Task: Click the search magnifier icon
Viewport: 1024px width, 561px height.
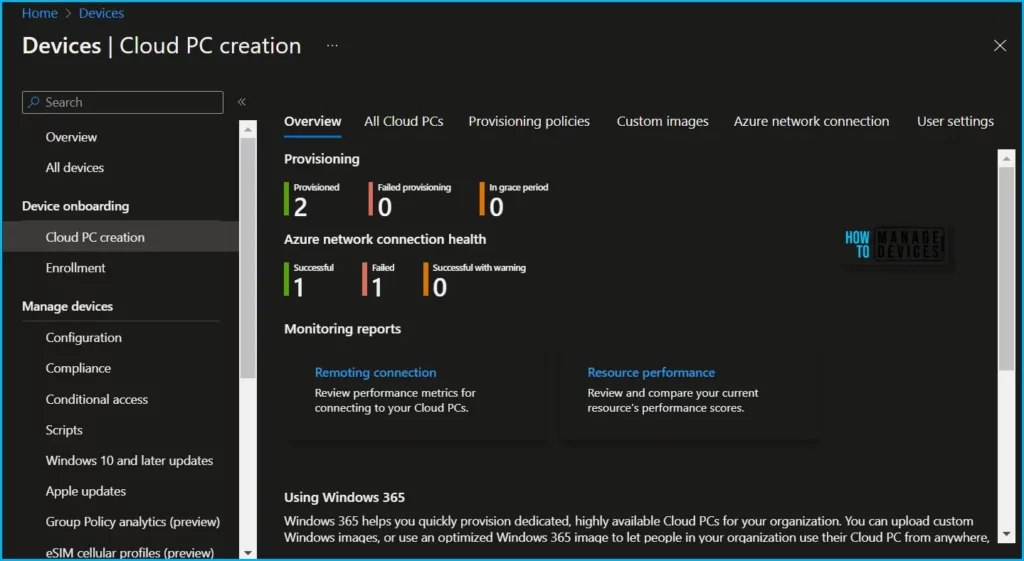Action: [34, 103]
